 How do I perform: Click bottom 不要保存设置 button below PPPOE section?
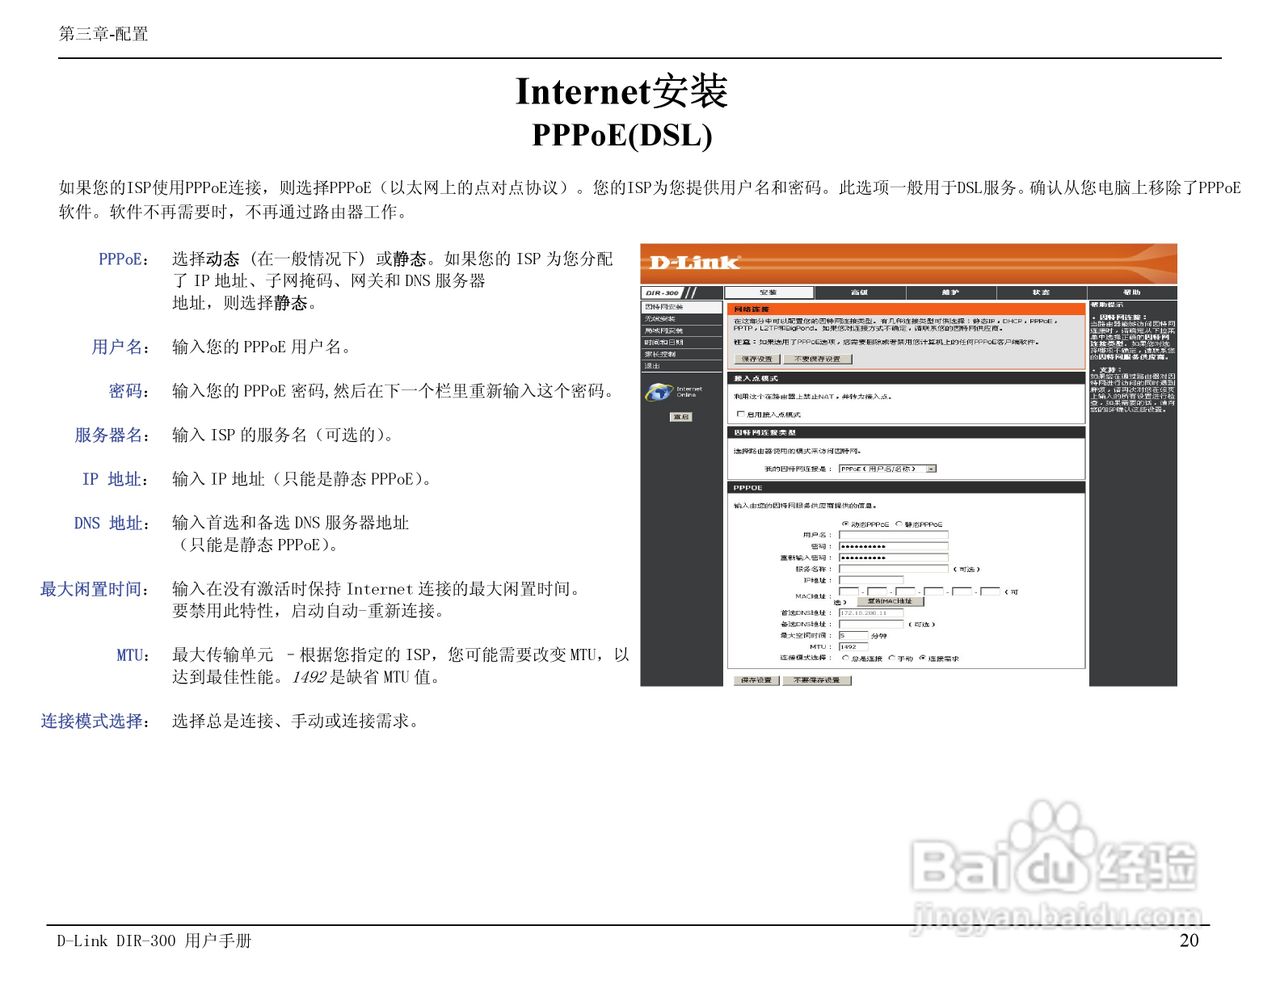tap(817, 680)
